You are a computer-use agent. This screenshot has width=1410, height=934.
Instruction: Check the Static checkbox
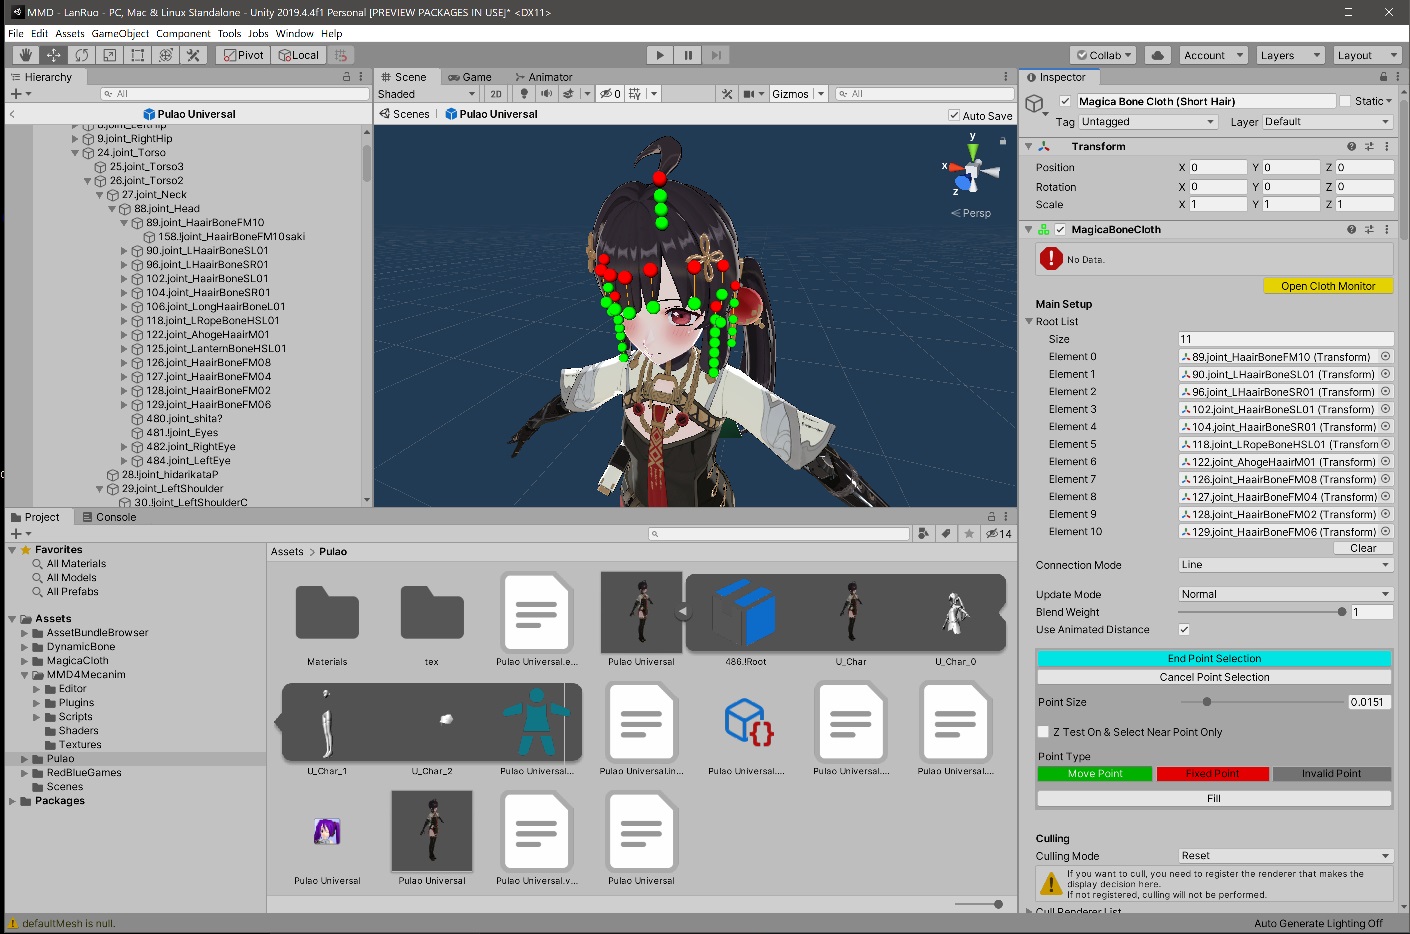1345,101
